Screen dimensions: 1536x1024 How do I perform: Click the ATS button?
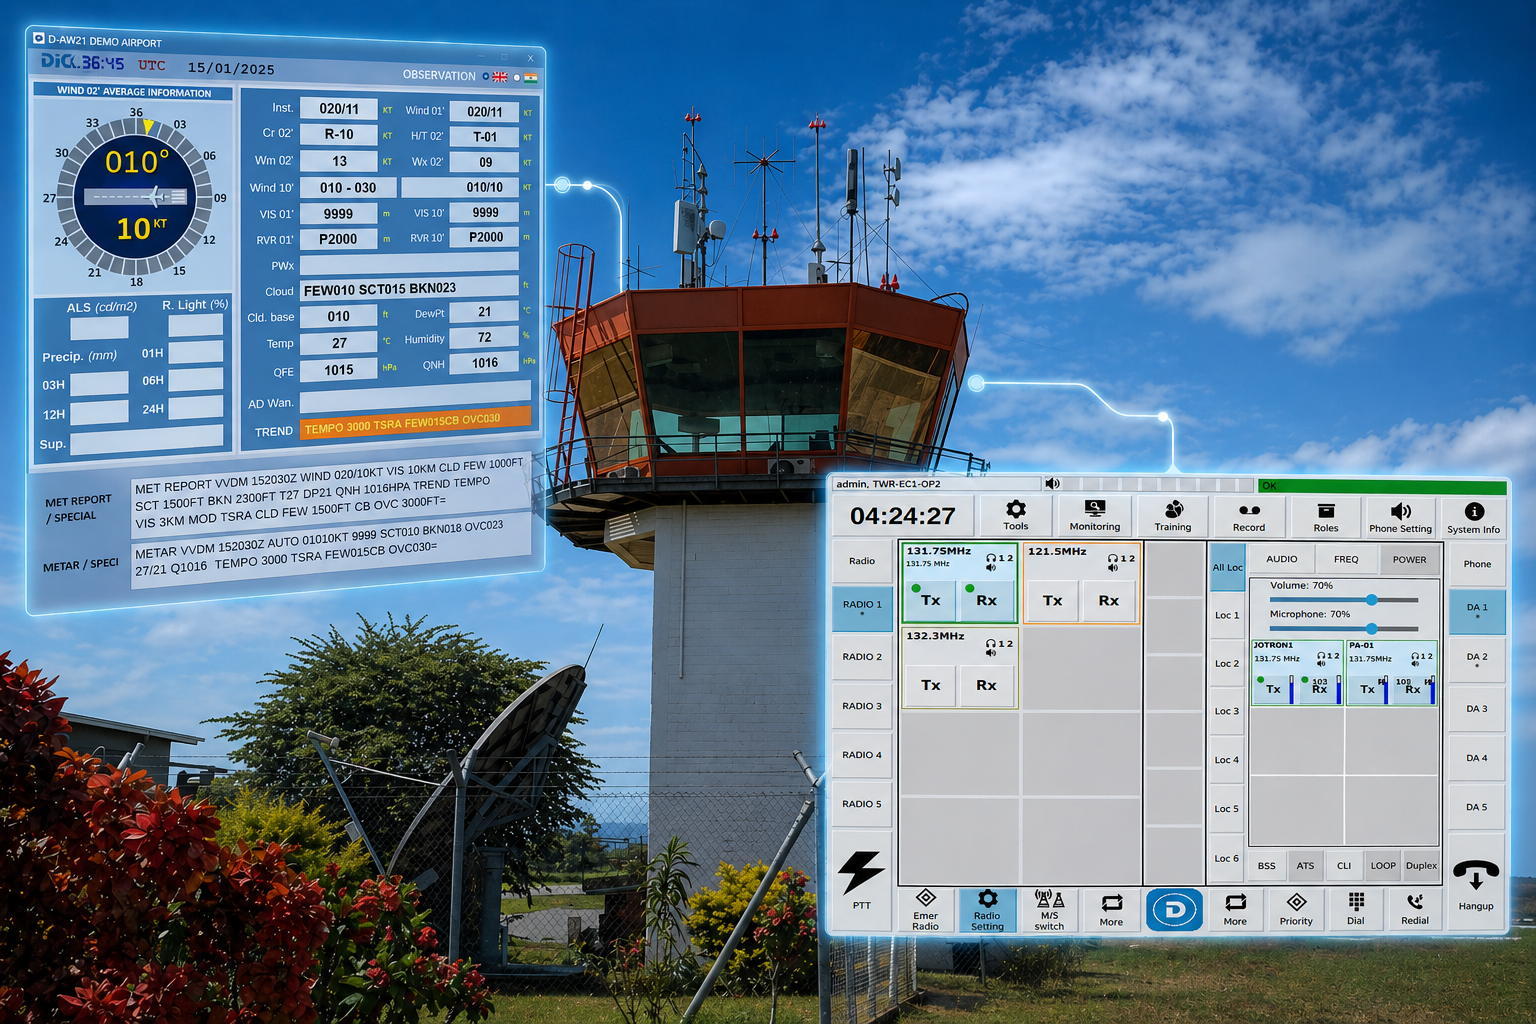click(x=1305, y=866)
